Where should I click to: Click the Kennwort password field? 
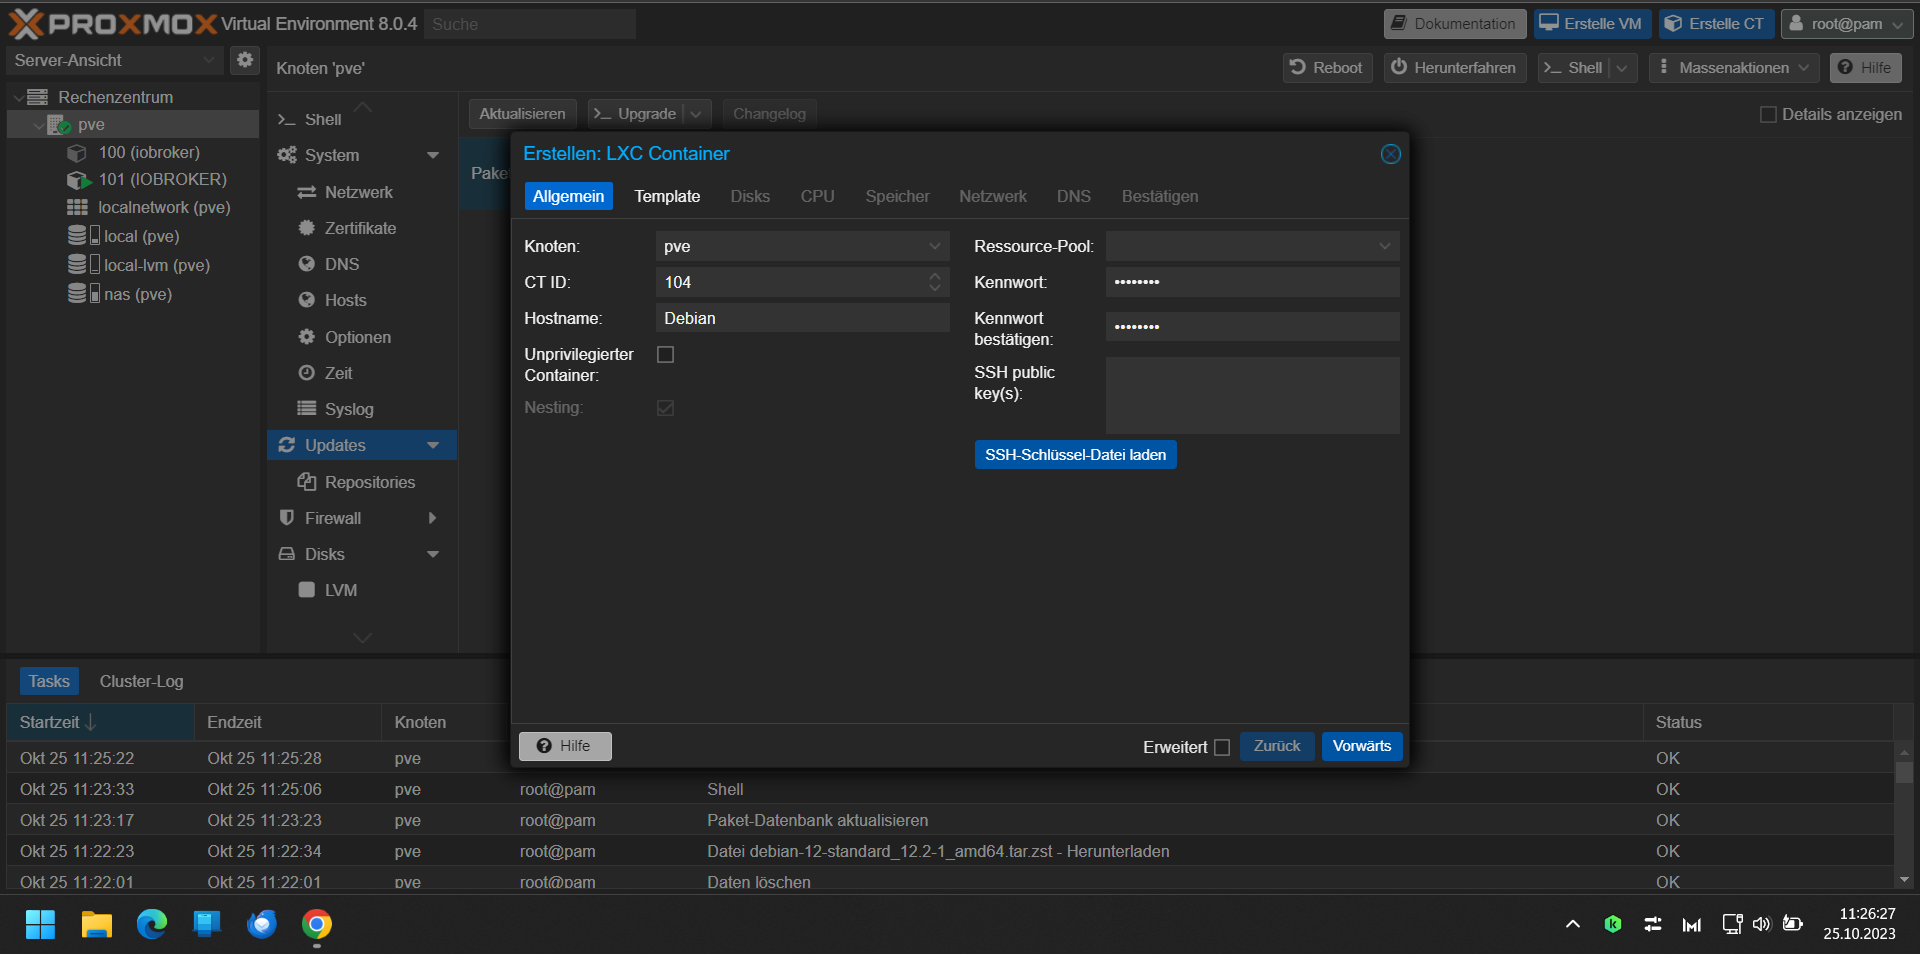click(1252, 282)
